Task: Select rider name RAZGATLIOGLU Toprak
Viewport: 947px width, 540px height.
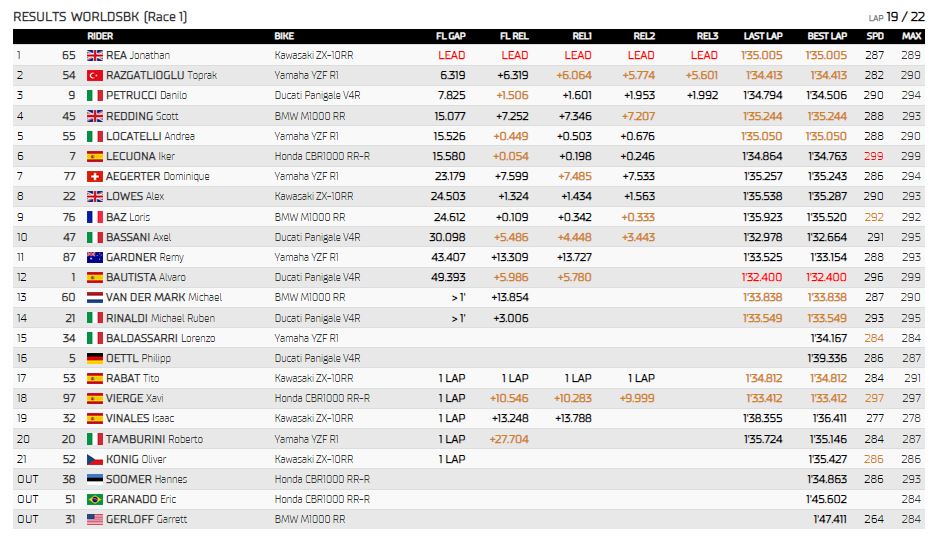Action: [161, 76]
